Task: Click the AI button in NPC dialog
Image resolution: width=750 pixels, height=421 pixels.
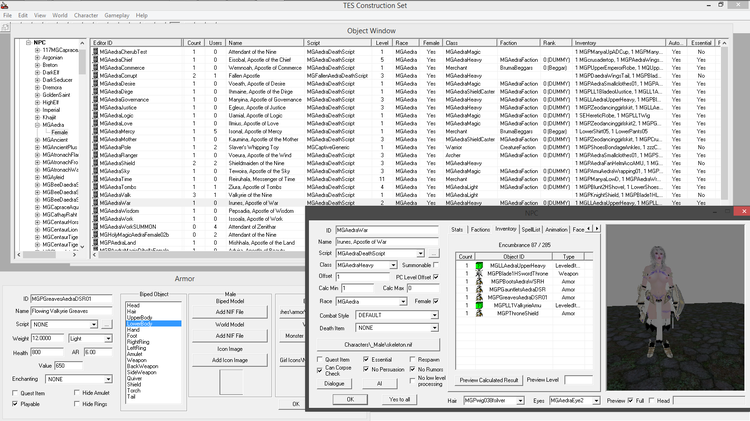Action: point(379,384)
